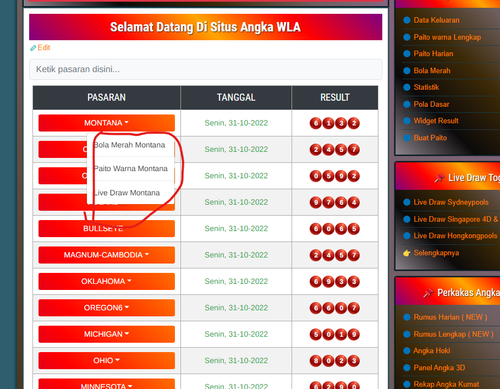The width and height of the screenshot is (500, 389).
Task: Open the OREGON6 dropdown
Action: pyautogui.click(x=106, y=308)
